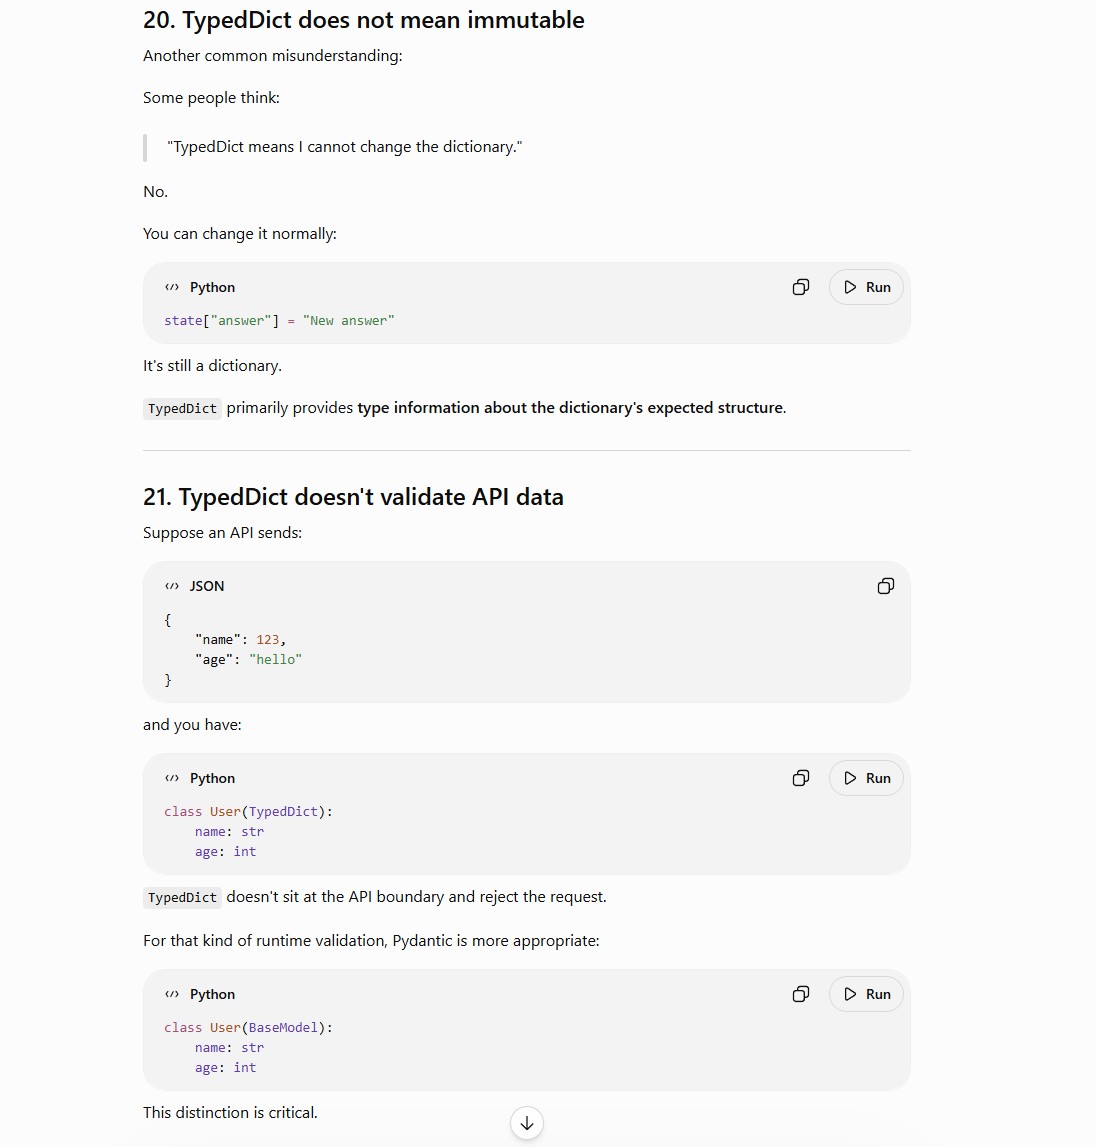The width and height of the screenshot is (1096, 1147).
Task: Click the 'New answer' string in code
Action: 348,320
